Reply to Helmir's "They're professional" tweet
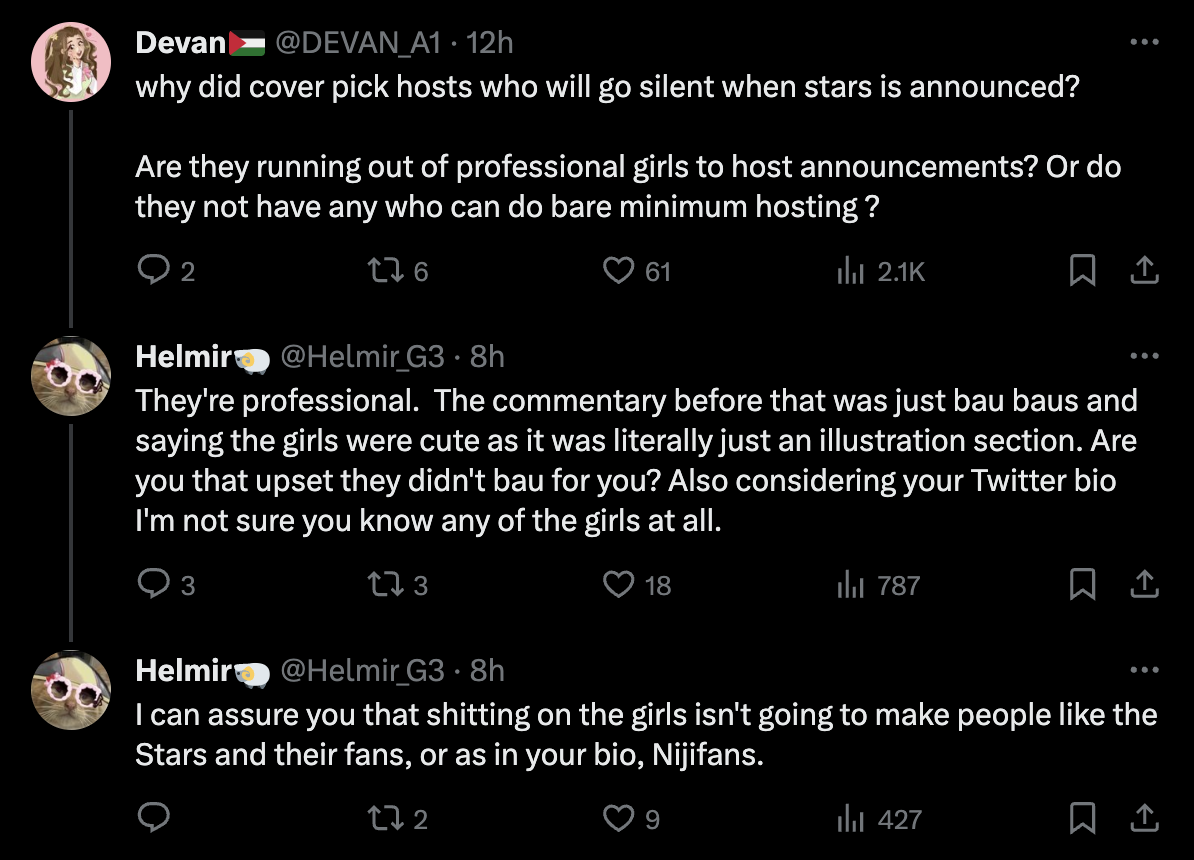 click(x=152, y=584)
